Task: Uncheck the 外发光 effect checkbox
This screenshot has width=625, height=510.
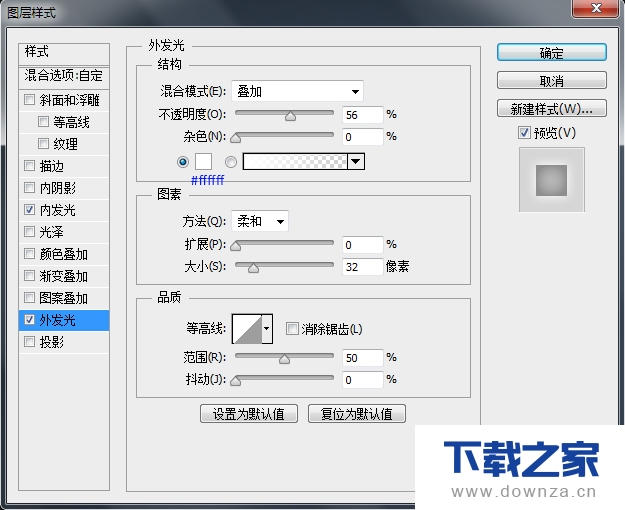Action: 29,319
